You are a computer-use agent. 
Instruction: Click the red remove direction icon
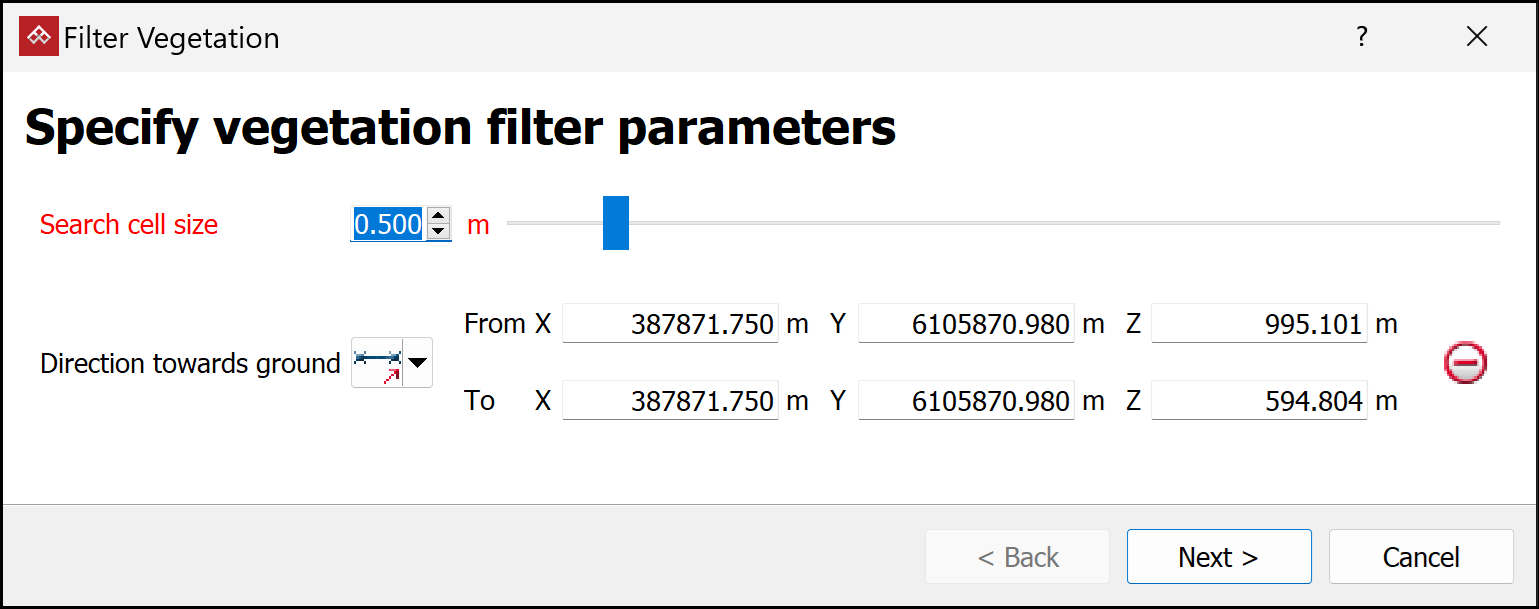pos(1465,363)
